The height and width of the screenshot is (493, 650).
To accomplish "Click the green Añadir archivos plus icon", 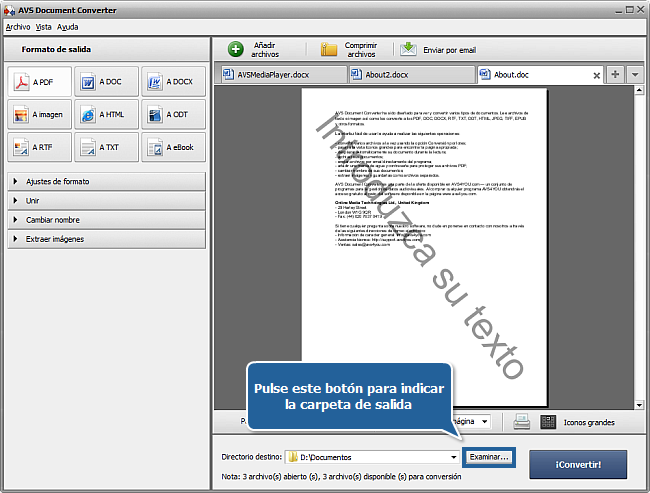I will tap(235, 49).
